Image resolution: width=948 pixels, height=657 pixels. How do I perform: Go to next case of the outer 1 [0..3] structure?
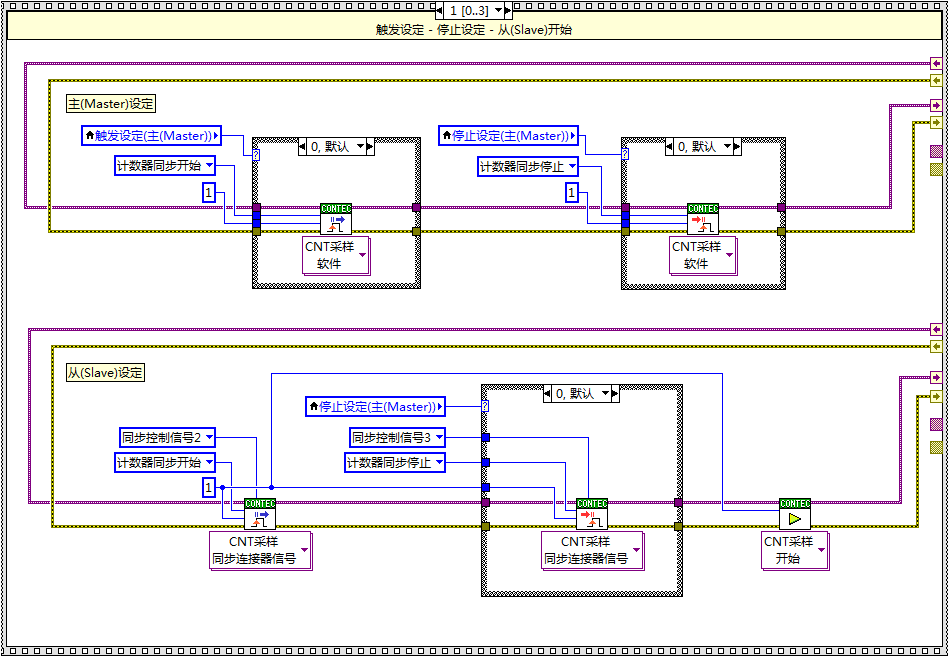tap(505, 10)
